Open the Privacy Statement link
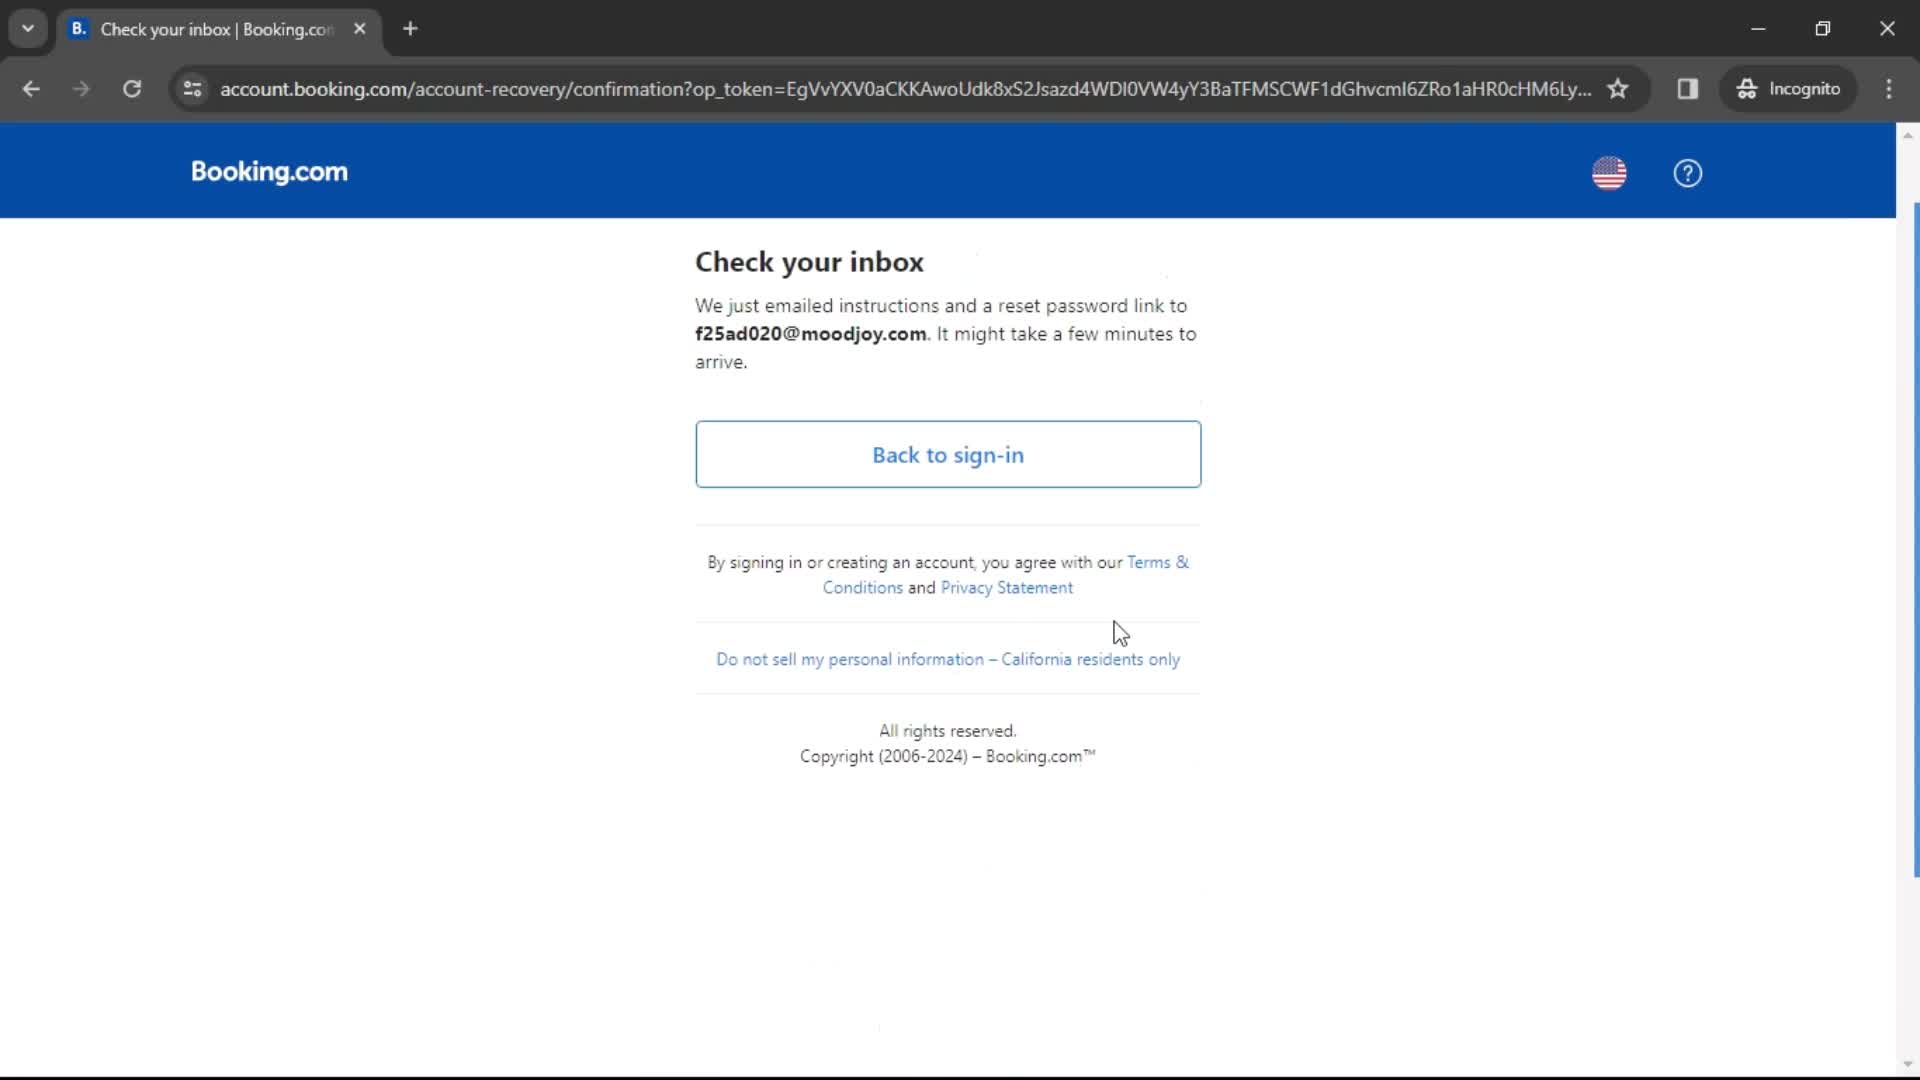The image size is (1920, 1080). [x=1006, y=587]
